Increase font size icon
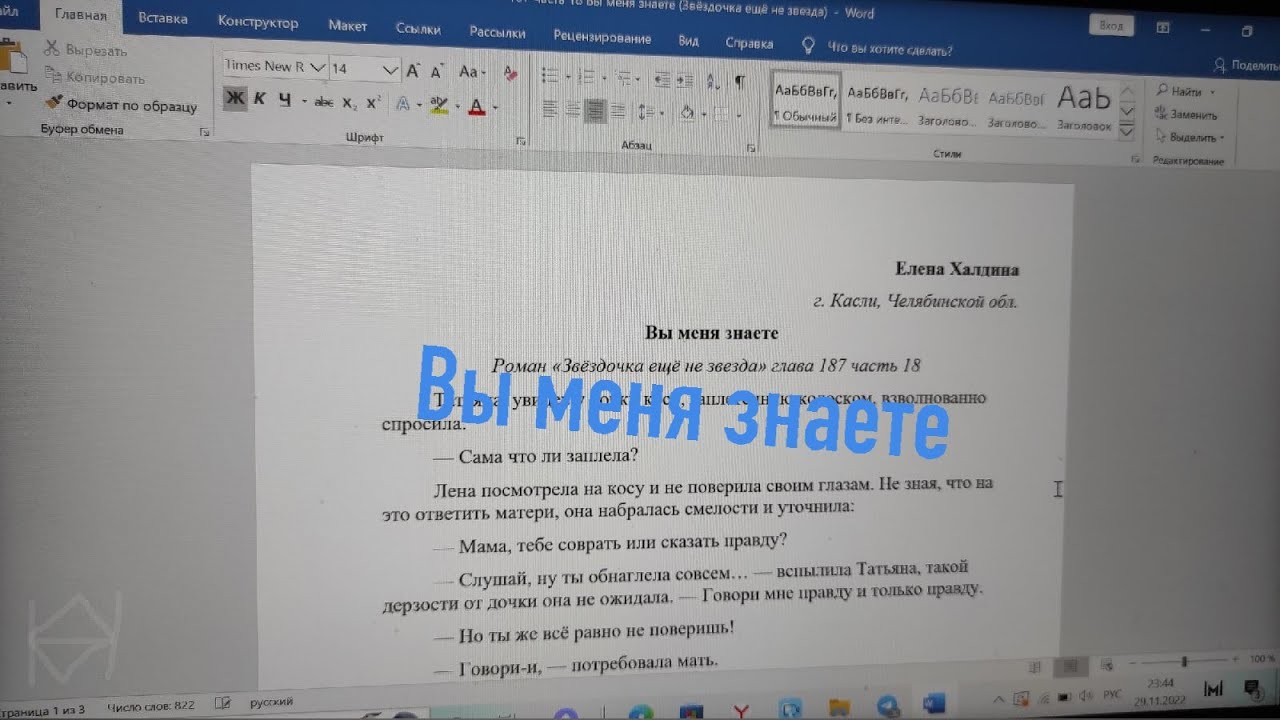 click(x=412, y=71)
